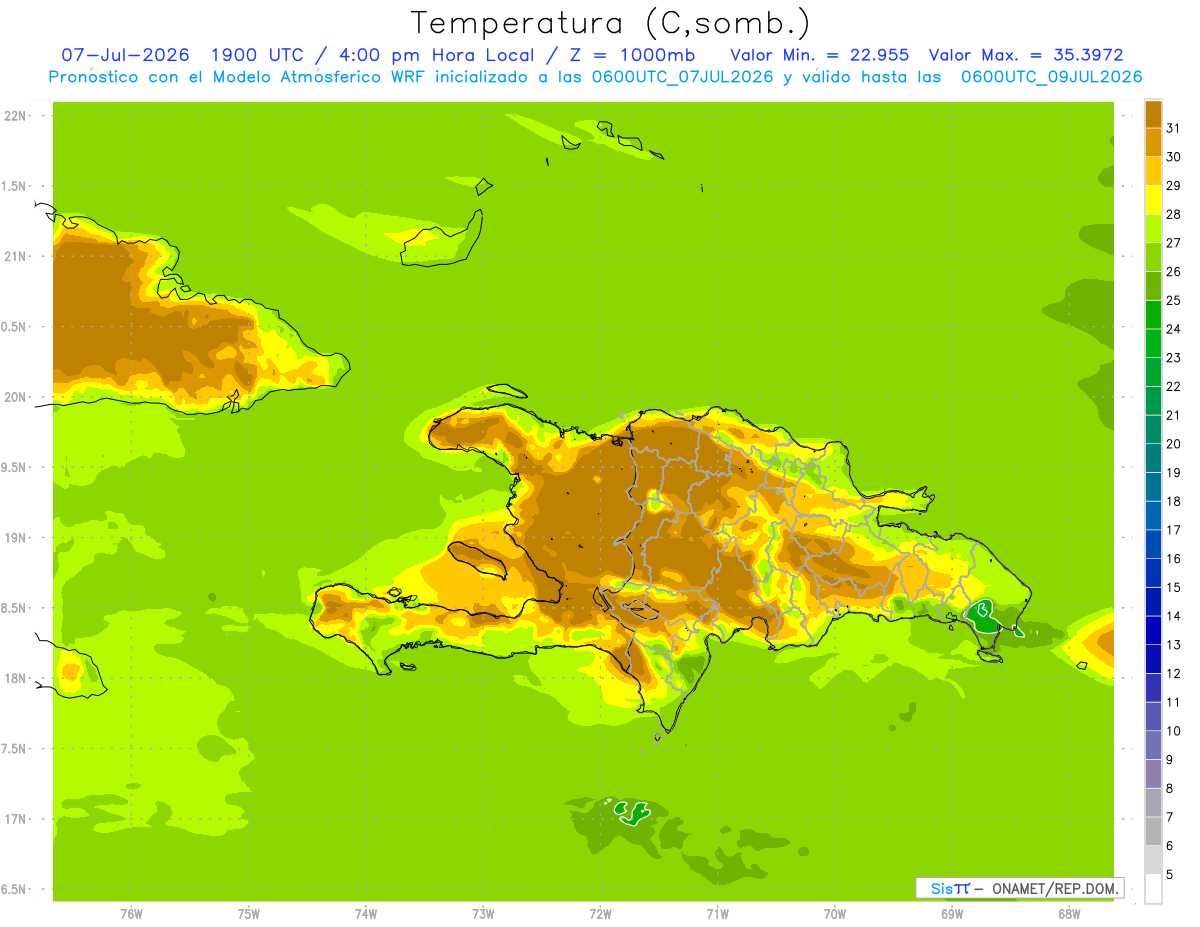Click the '72W' longitude label
1200x927 pixels.
[601, 914]
